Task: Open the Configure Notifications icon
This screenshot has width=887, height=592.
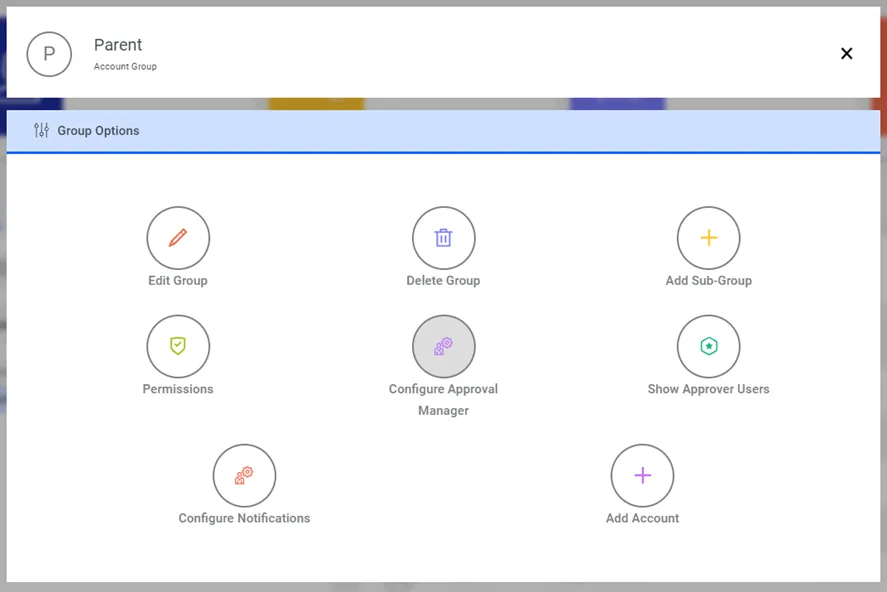Action: 244,476
